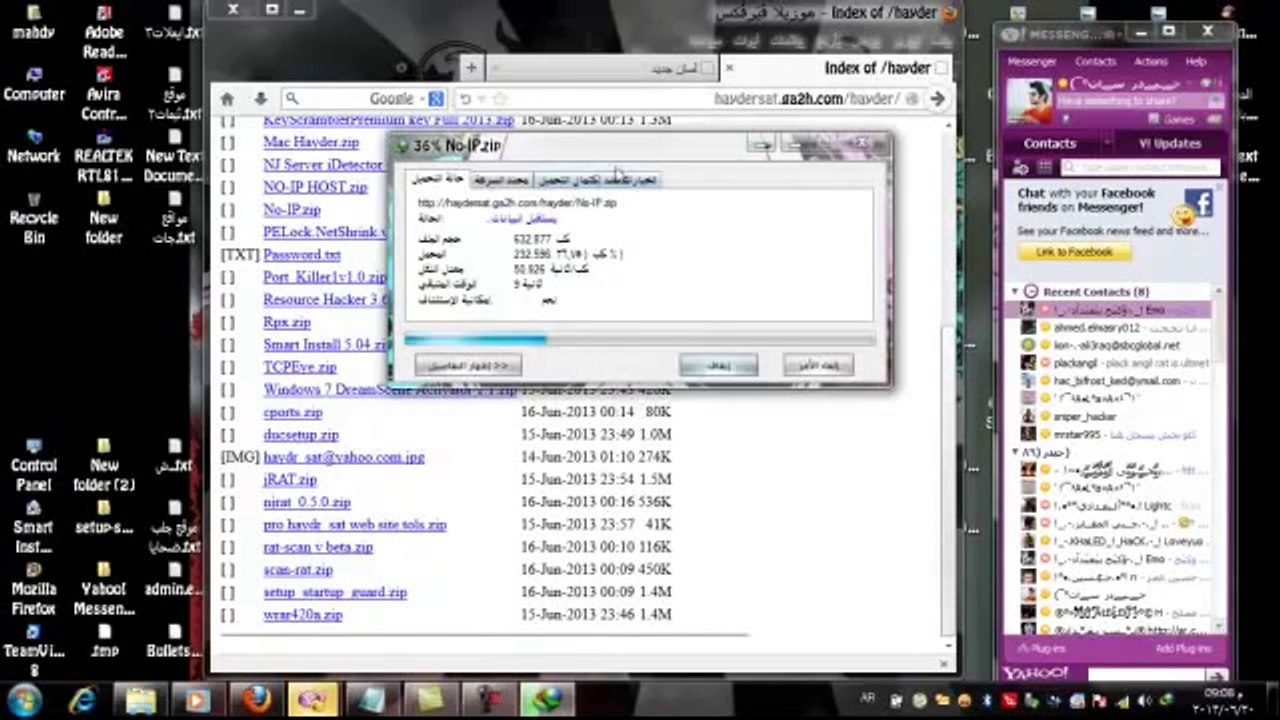Screen dimensions: 1280x720
Task: Click the Messenger contact search field
Action: [x=1140, y=168]
